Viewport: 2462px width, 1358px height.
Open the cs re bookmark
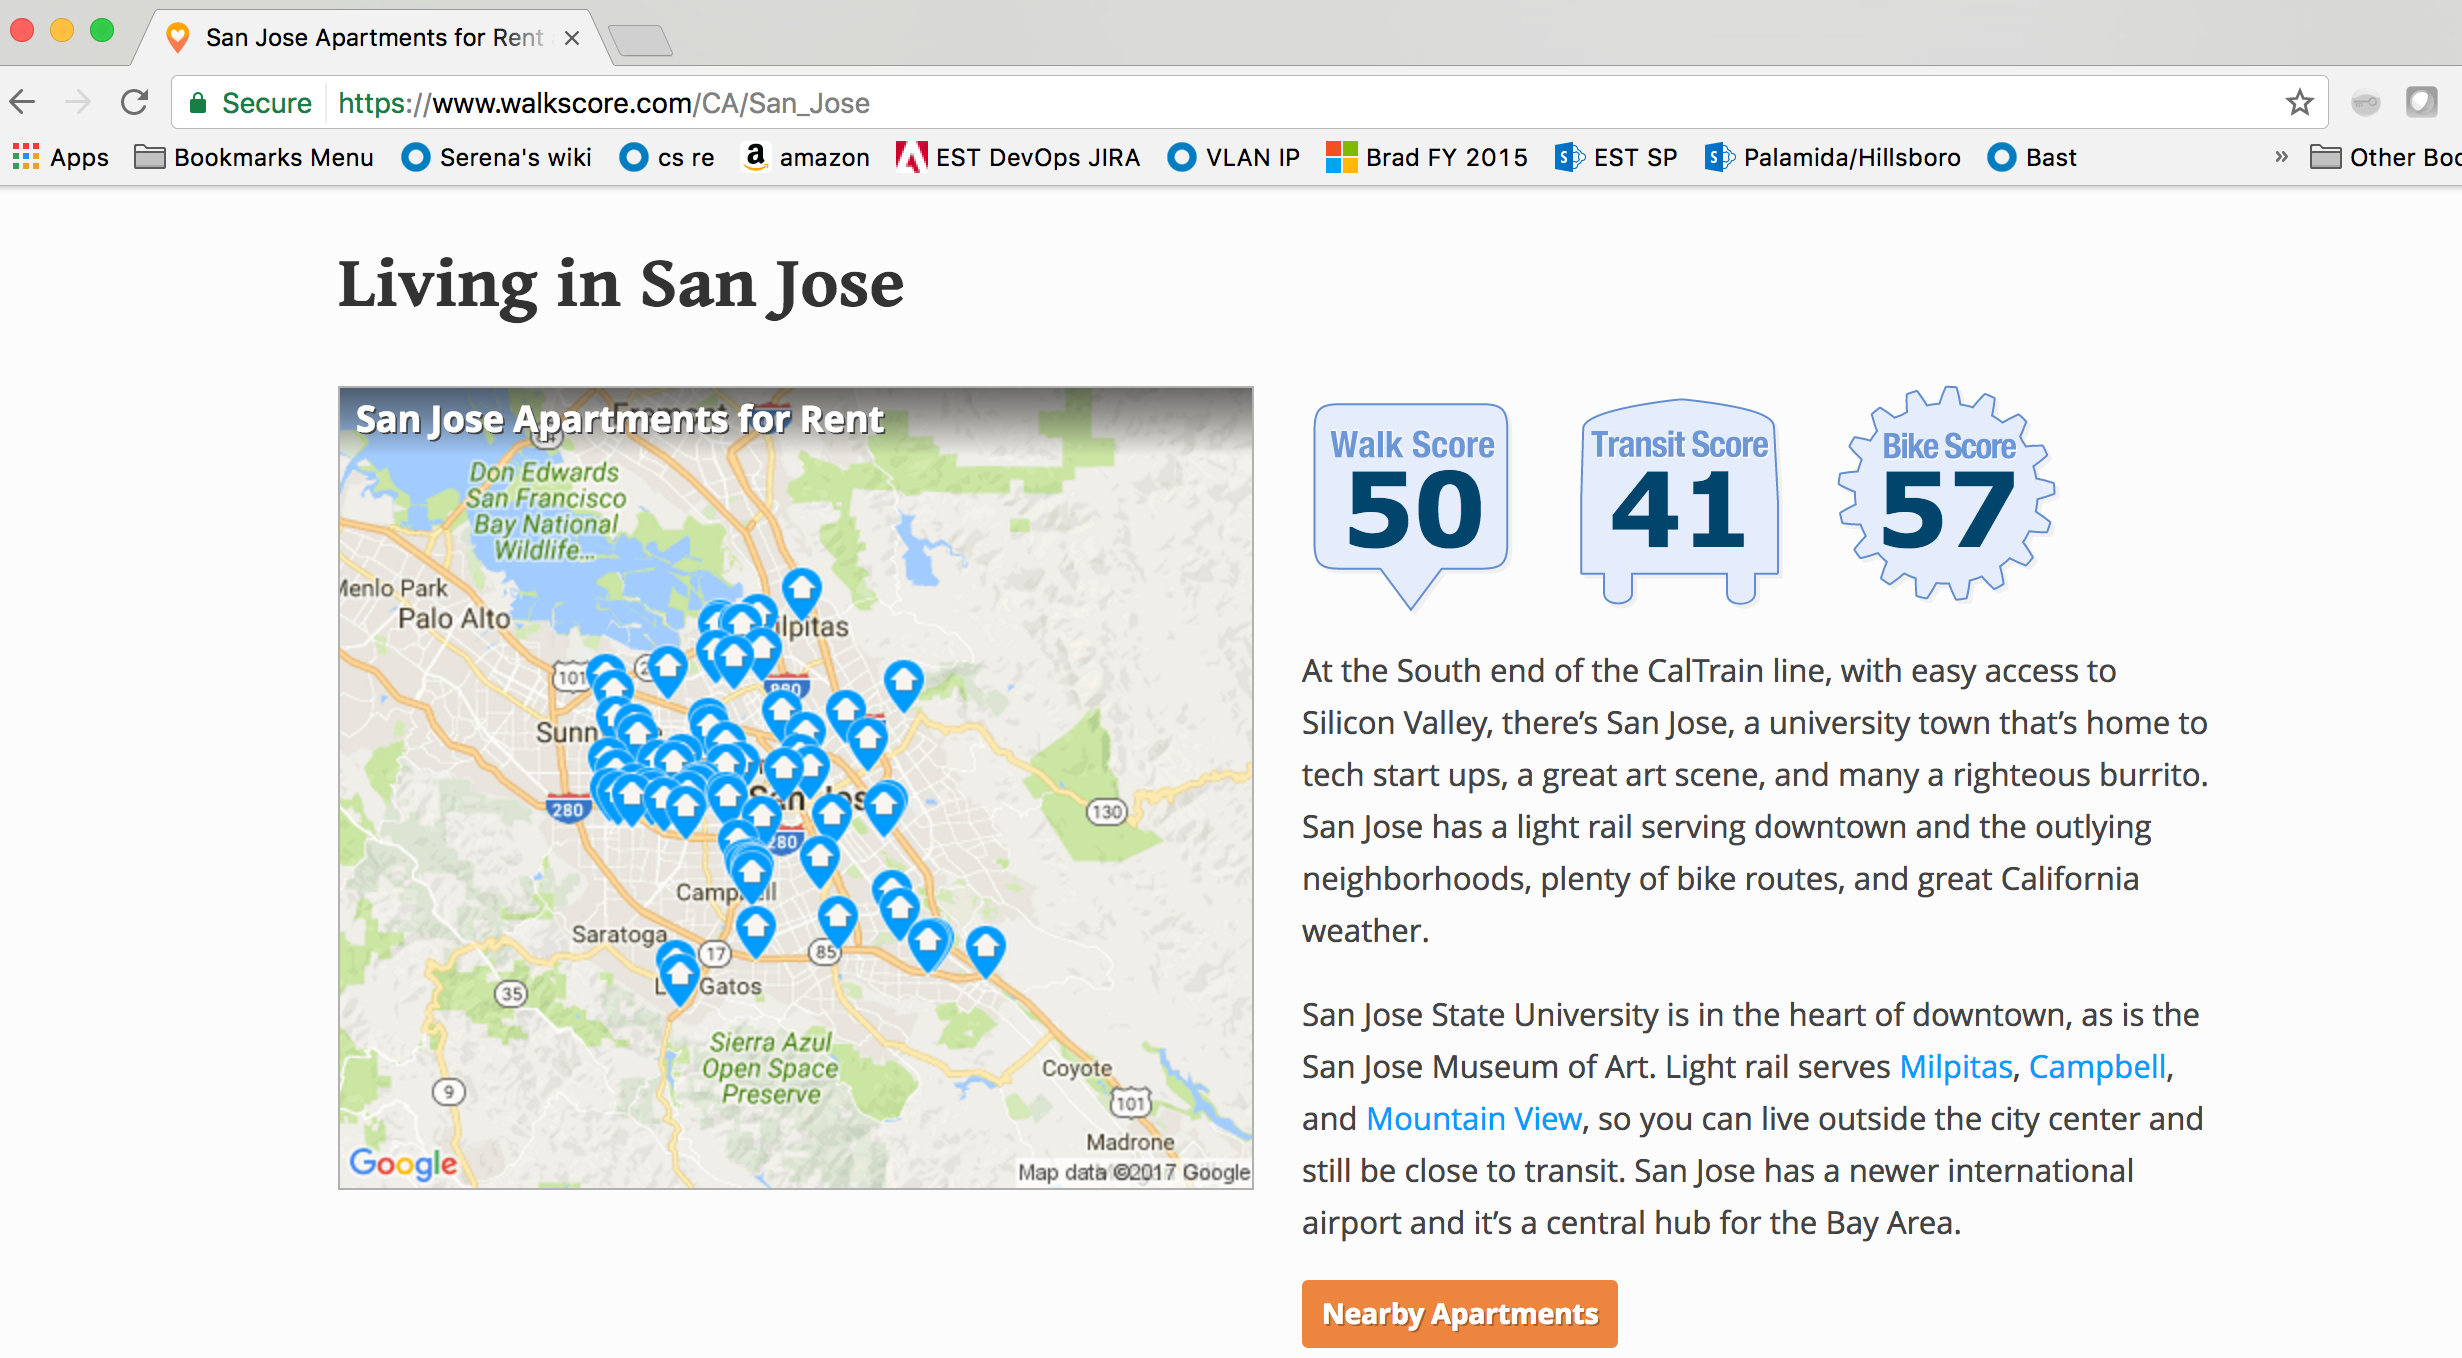(667, 157)
